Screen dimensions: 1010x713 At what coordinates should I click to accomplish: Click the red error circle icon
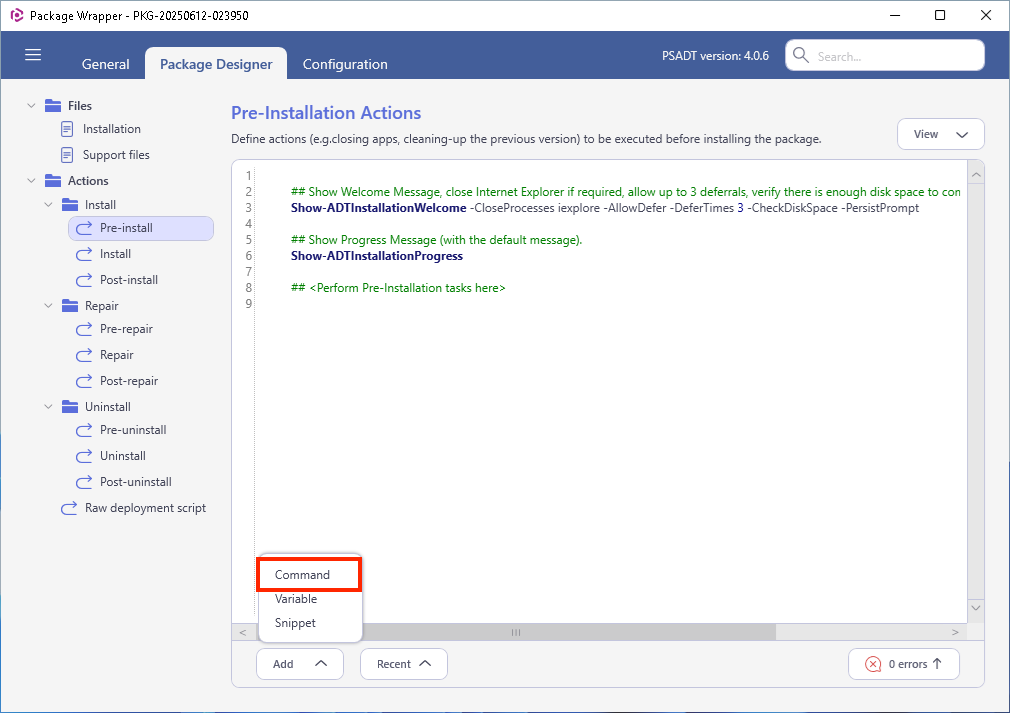click(873, 664)
